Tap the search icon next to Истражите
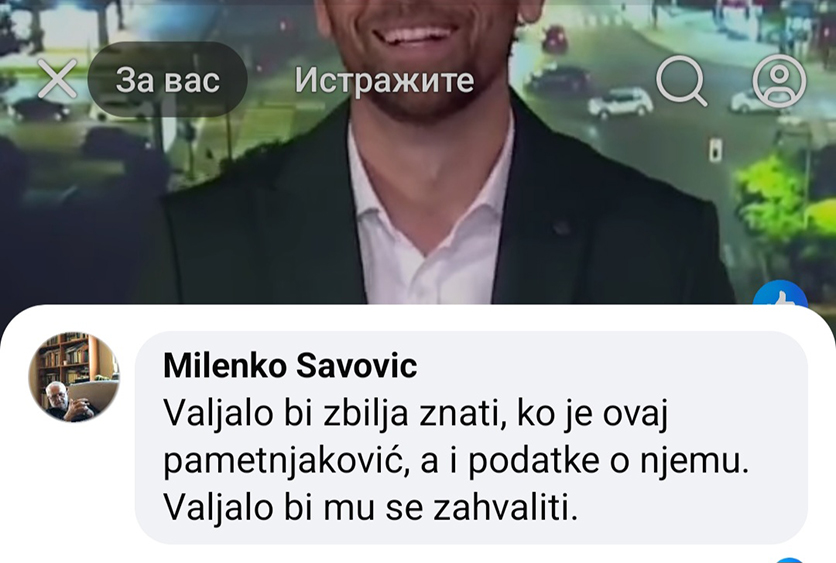The height and width of the screenshot is (563, 836). click(x=681, y=81)
